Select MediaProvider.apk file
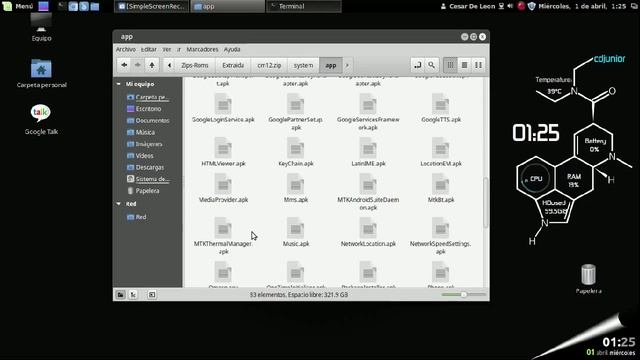This screenshot has width=640, height=360. 223,188
